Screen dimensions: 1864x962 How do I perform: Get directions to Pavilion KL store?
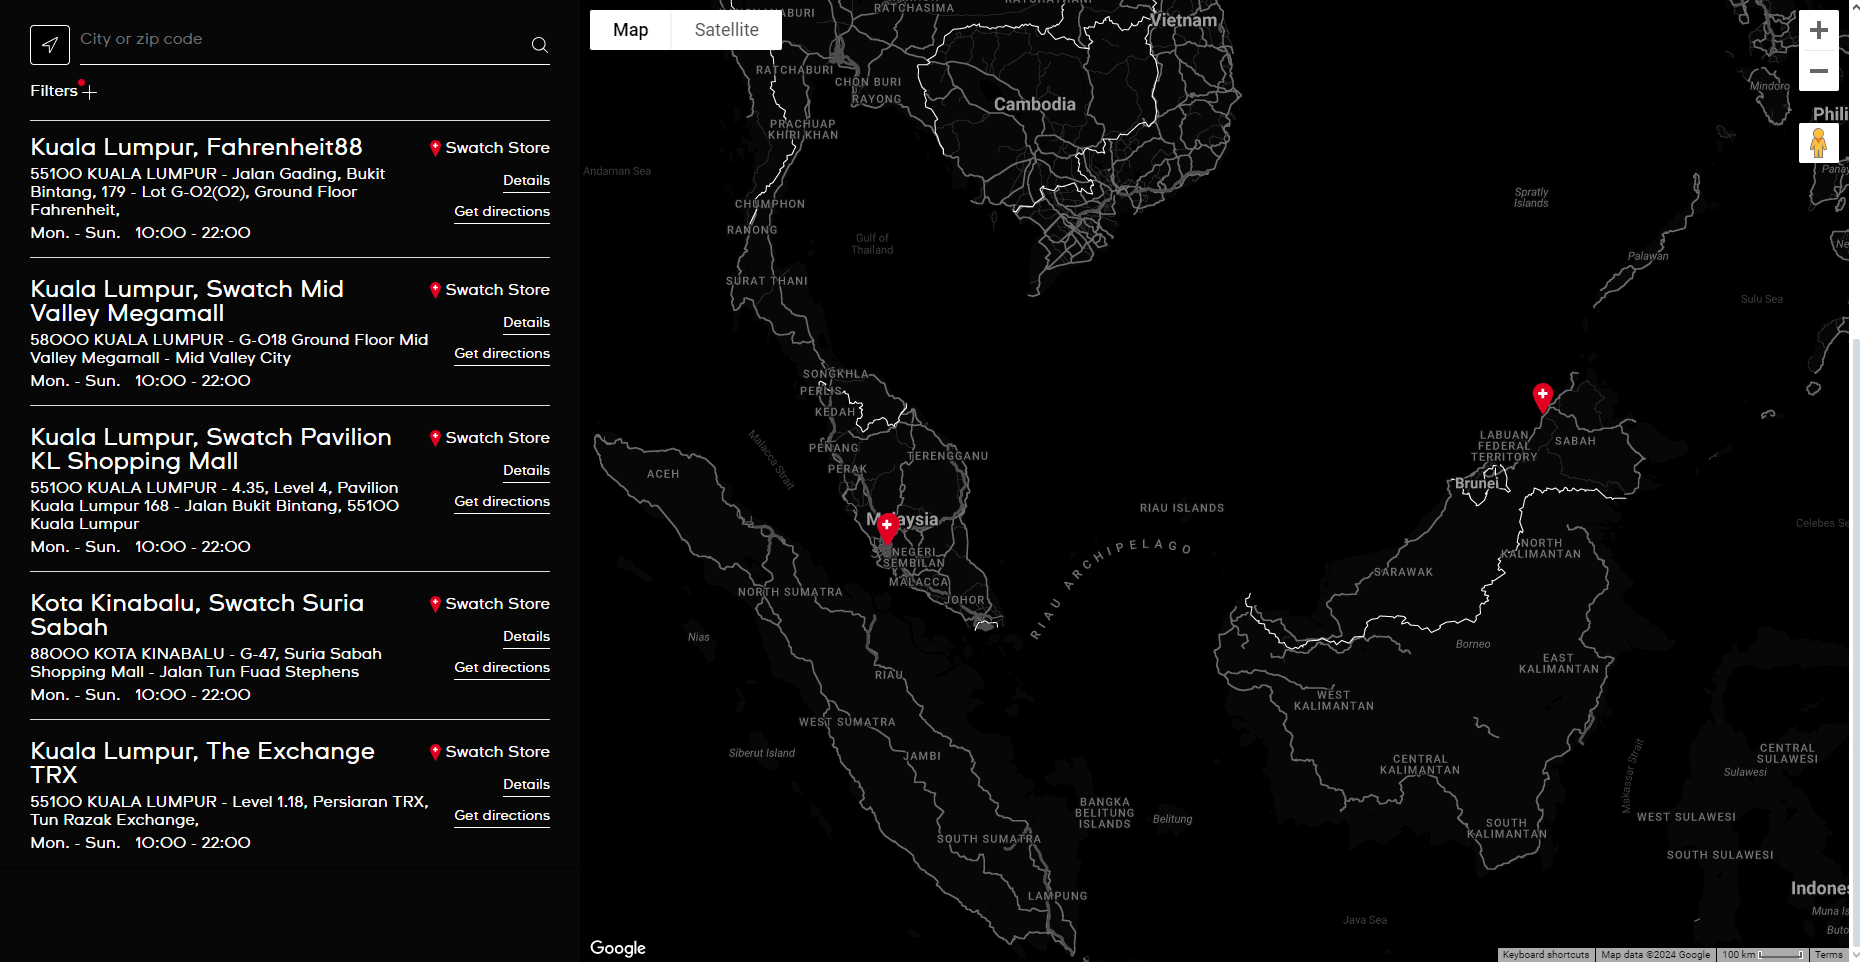pos(502,502)
